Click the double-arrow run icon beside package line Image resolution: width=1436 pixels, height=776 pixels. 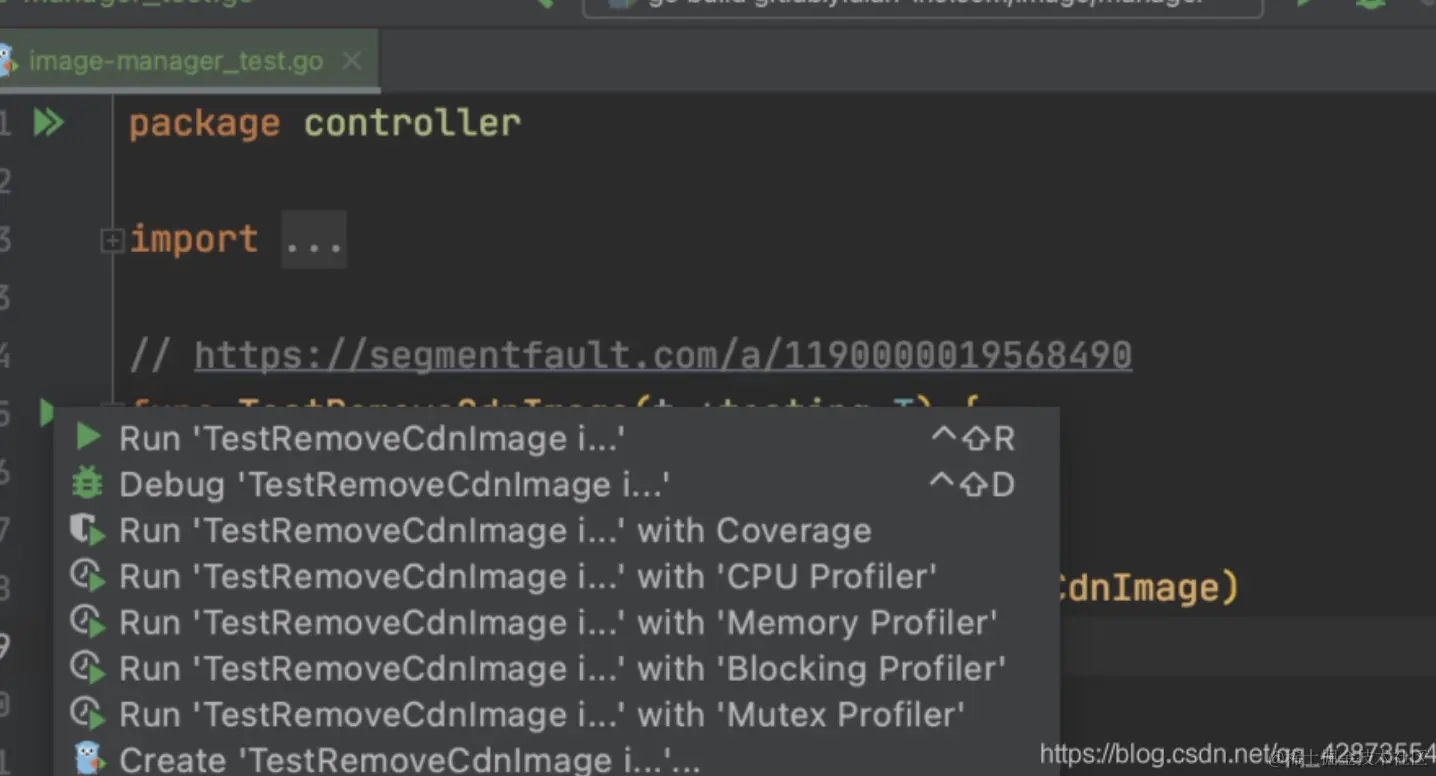(48, 123)
